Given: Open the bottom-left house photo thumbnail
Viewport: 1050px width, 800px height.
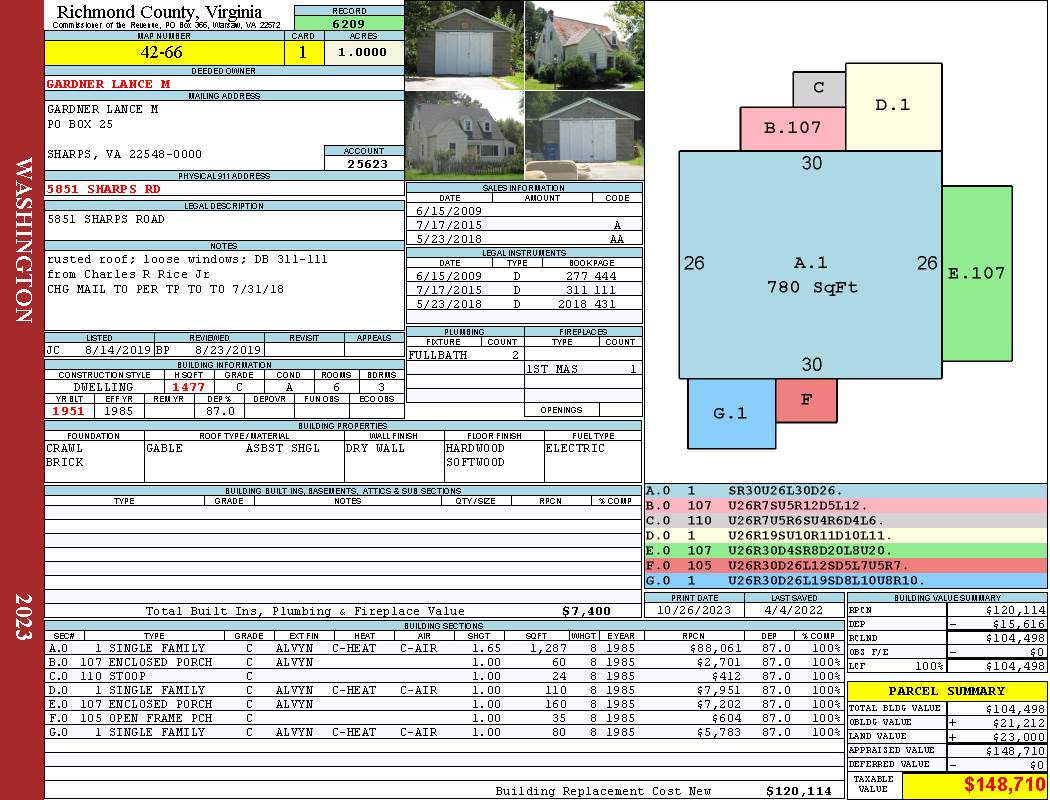Looking at the screenshot, I should [464, 136].
